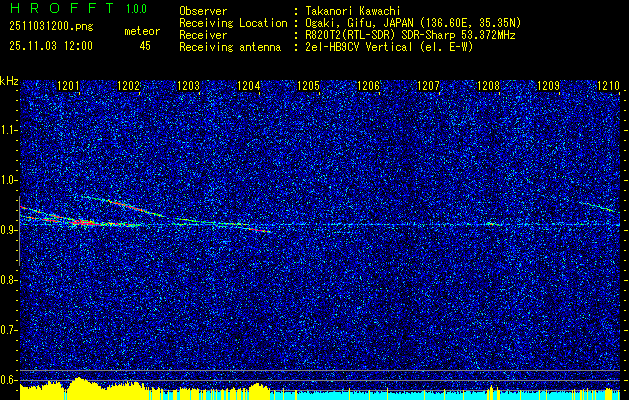Click the meteor count 45
This screenshot has width=629, height=400.
point(145,46)
